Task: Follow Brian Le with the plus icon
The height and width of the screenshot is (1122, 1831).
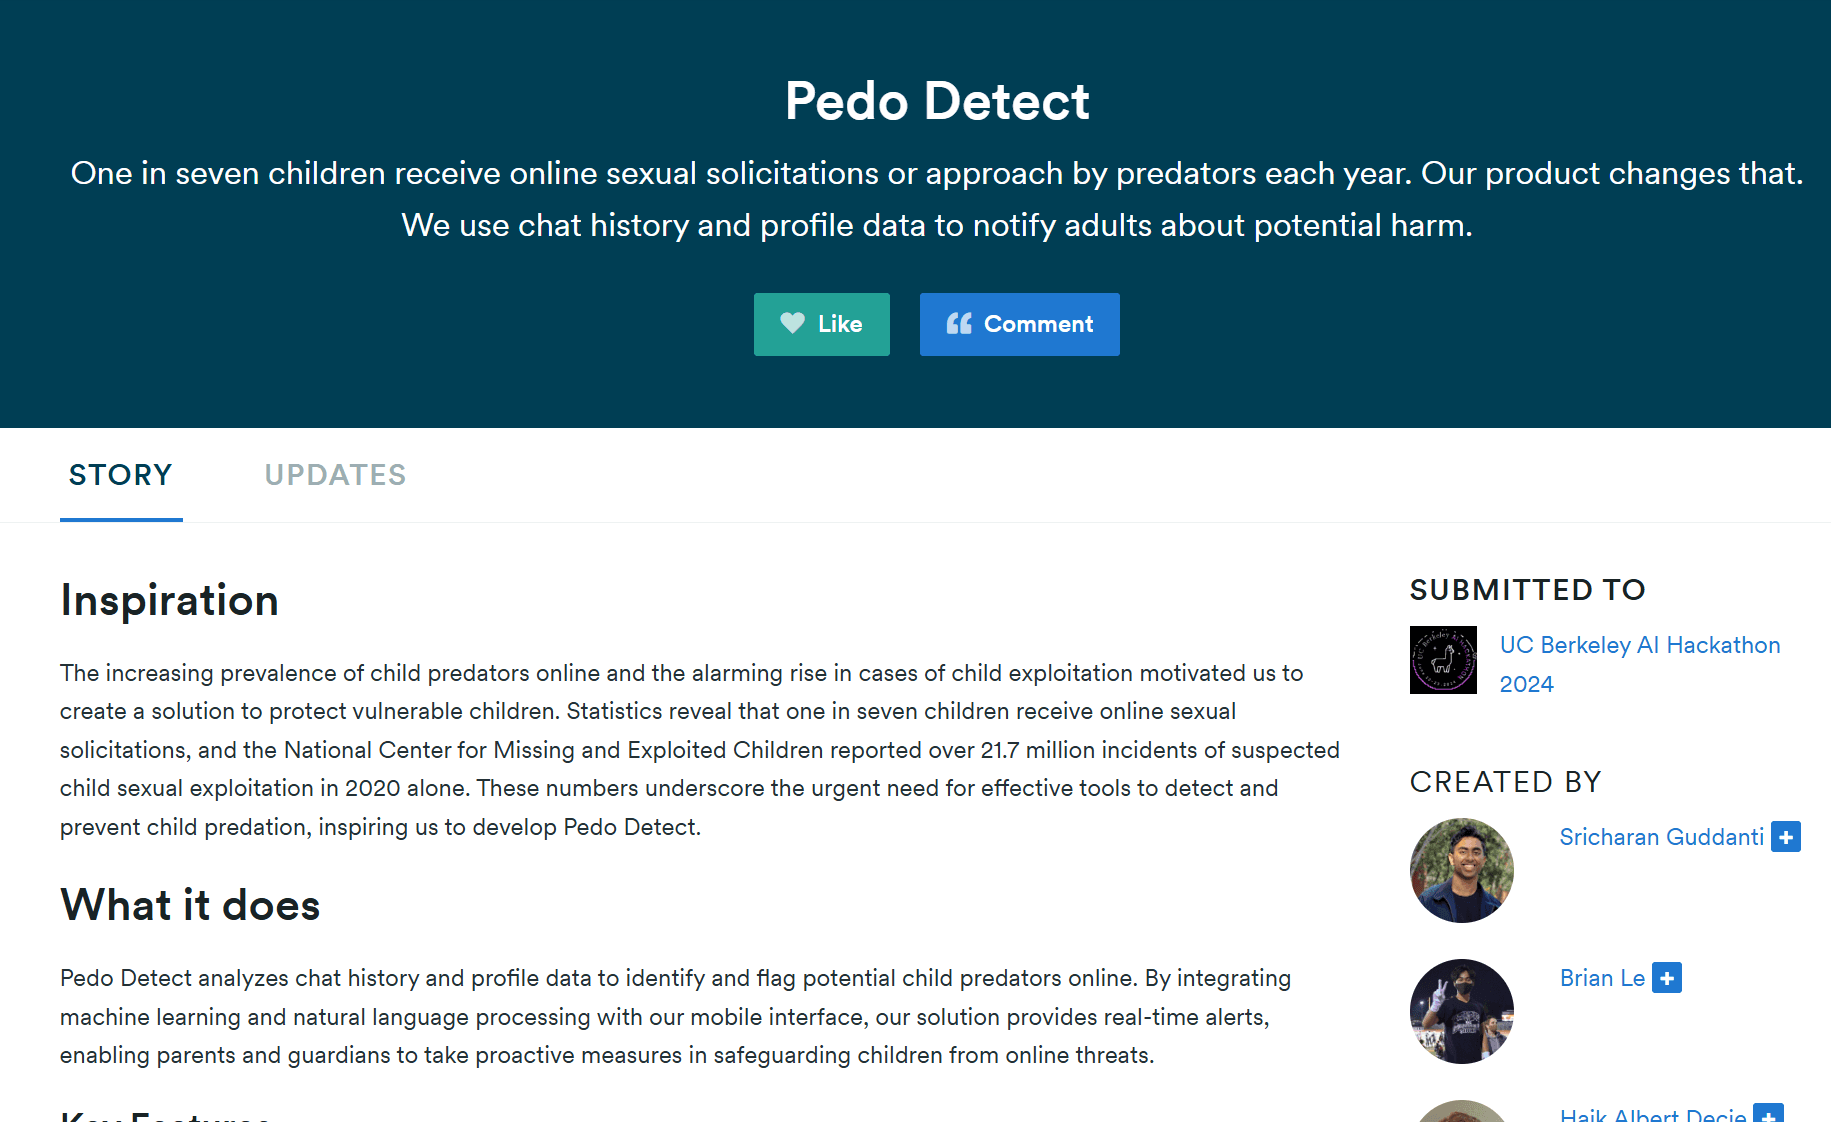Action: (1666, 978)
